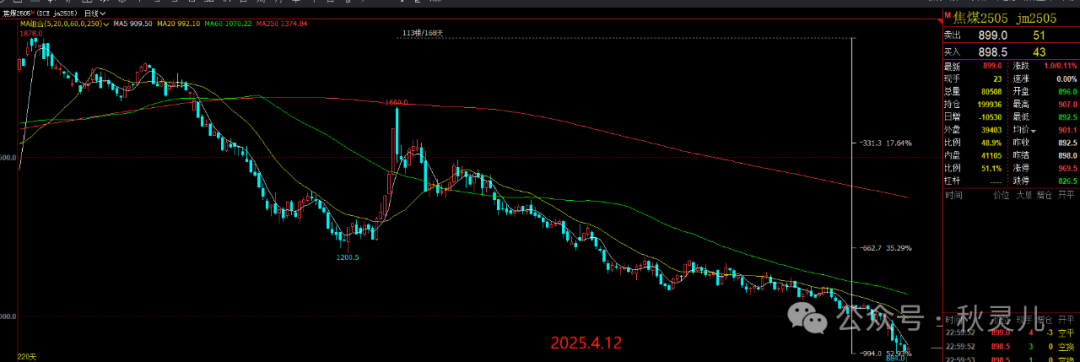
Task: Click the 最高 value 907.0
Action: (x=1067, y=105)
